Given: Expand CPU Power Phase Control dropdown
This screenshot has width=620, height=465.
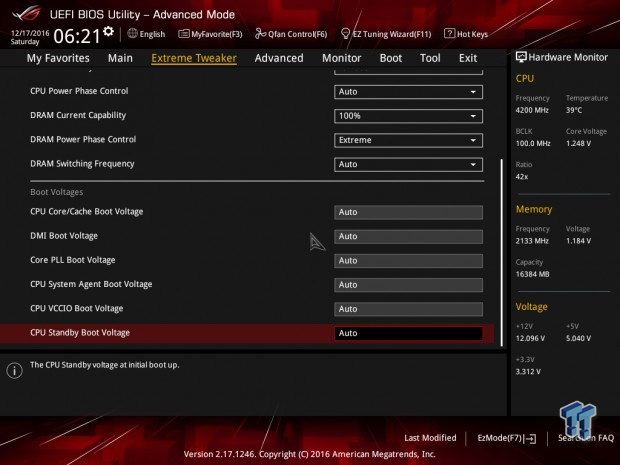Looking at the screenshot, I should (x=408, y=92).
